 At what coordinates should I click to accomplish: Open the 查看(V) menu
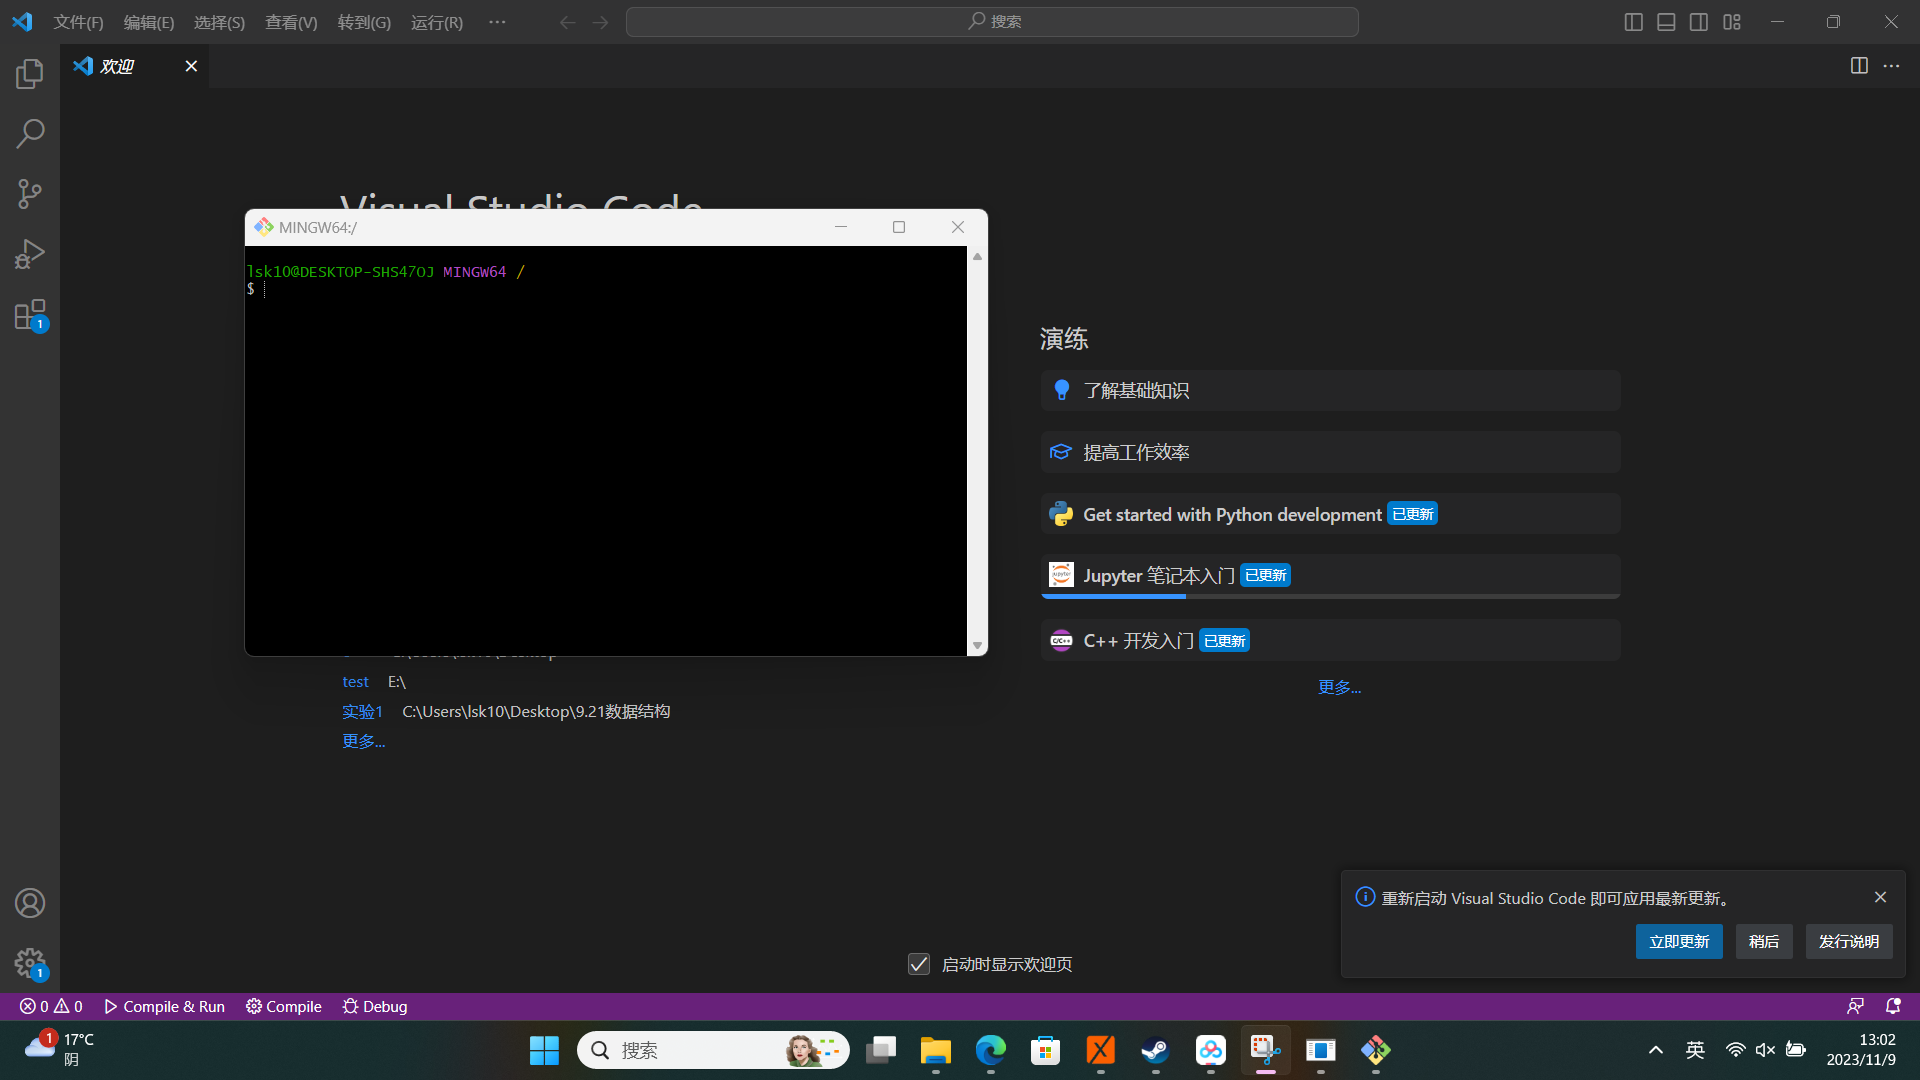tap(291, 22)
